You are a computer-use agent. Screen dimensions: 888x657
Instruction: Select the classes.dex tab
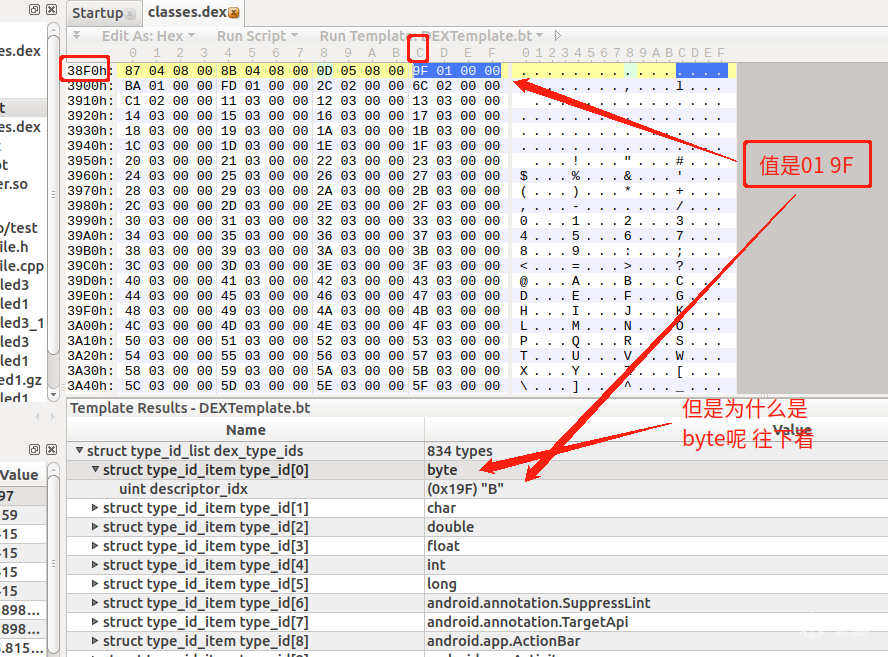(193, 12)
